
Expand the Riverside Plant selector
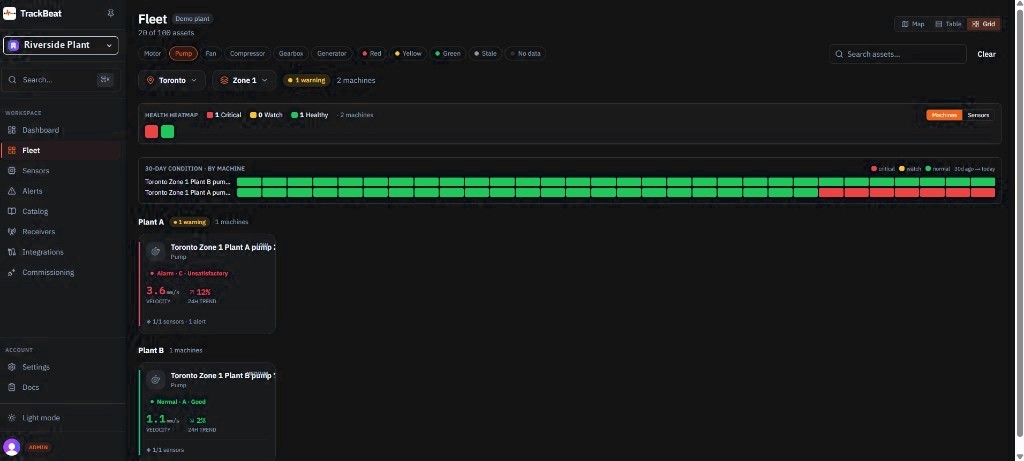click(x=61, y=45)
